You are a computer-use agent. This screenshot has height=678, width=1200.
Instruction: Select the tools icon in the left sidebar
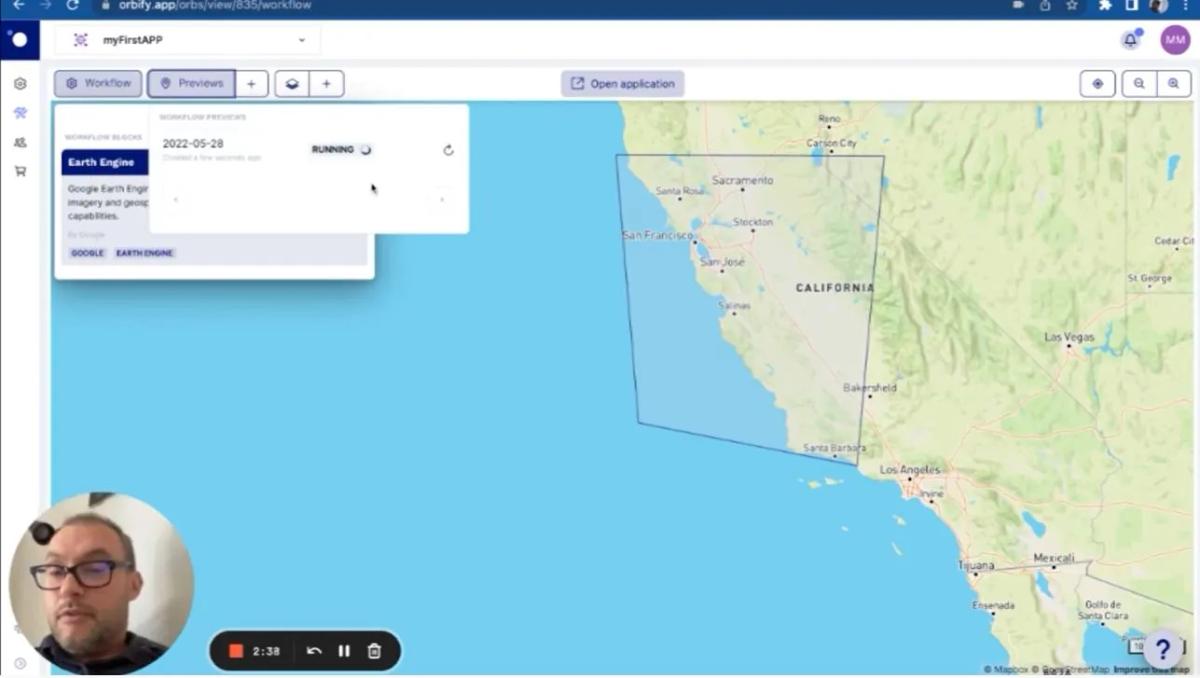[20, 113]
